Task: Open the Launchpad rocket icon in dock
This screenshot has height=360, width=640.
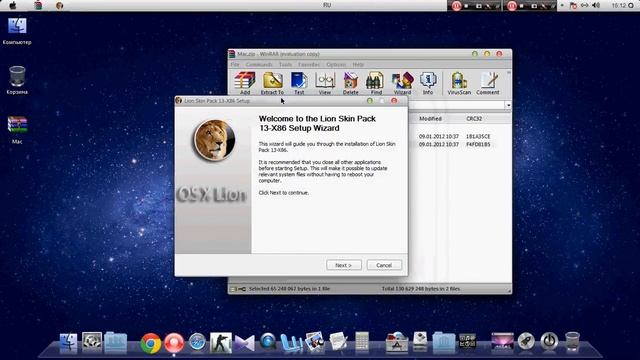Action: pos(526,341)
